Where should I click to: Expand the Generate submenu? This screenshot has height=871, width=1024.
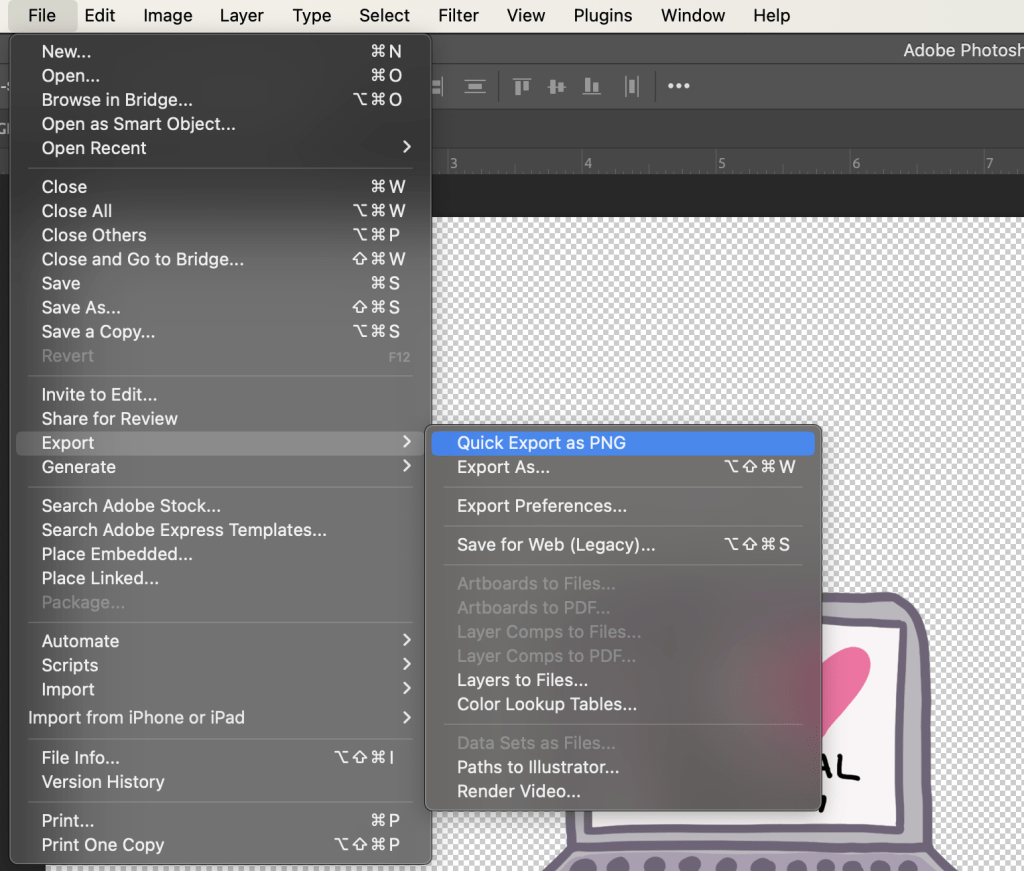click(79, 467)
